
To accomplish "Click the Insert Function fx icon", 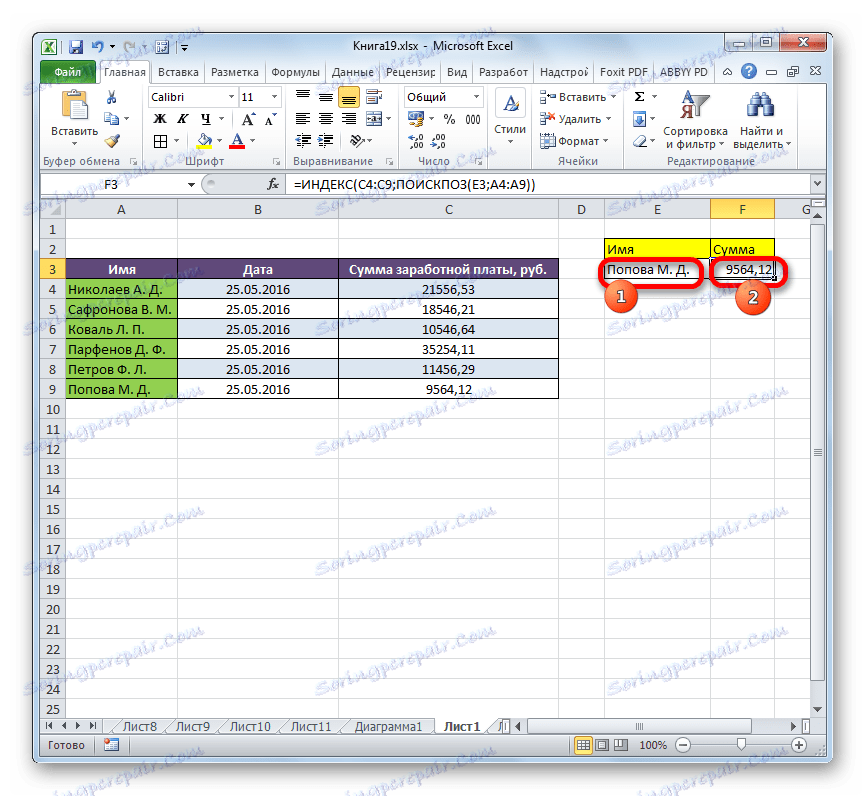I will tap(273, 184).
